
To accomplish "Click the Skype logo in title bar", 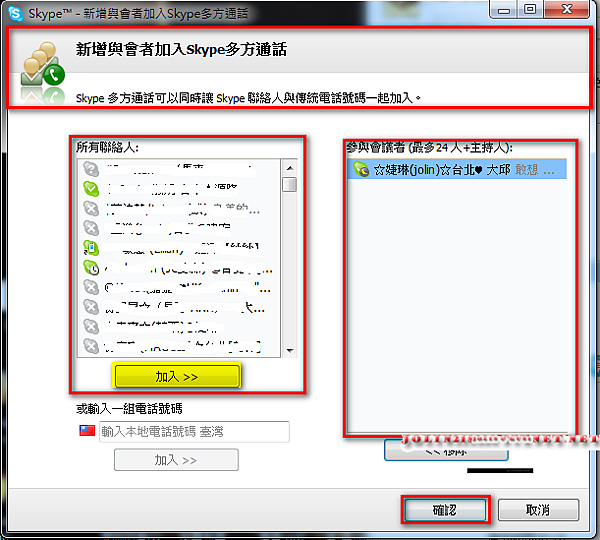I will (16, 13).
